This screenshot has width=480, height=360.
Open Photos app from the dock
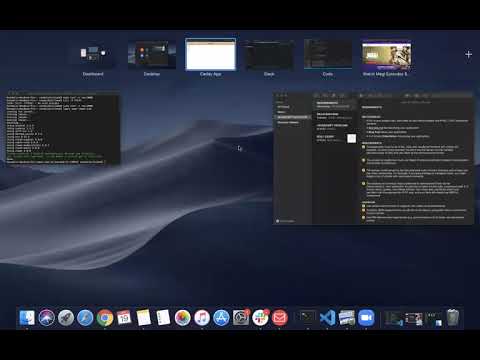[x=182, y=318]
